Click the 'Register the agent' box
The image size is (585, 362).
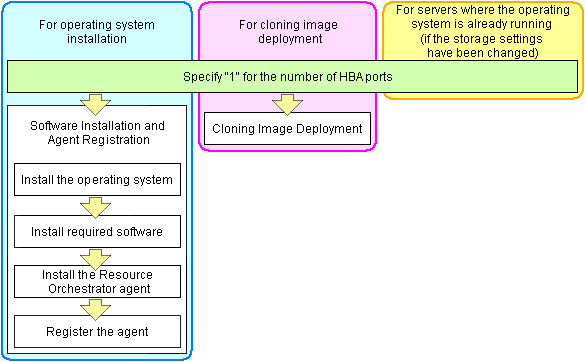pyautogui.click(x=97, y=331)
